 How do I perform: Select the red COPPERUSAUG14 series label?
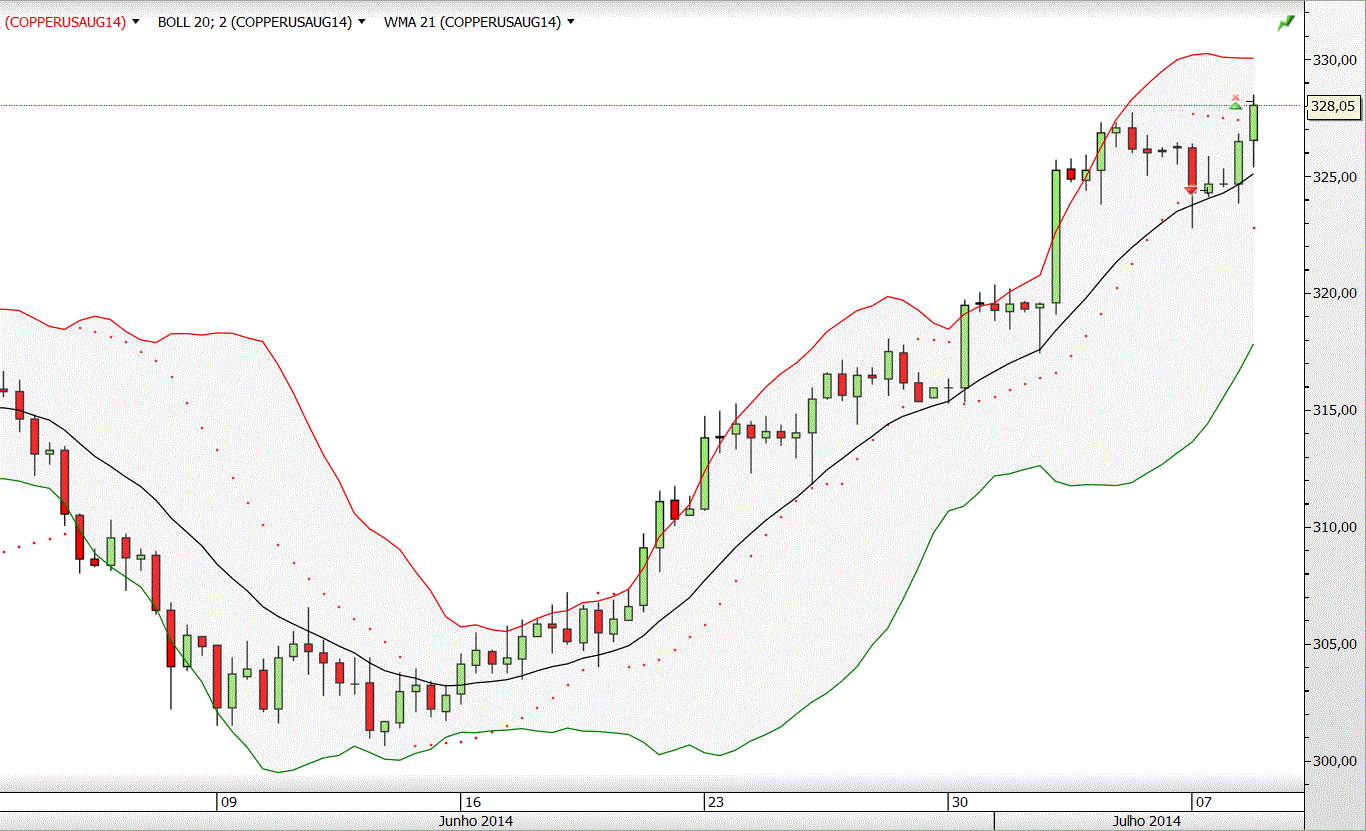coord(66,21)
